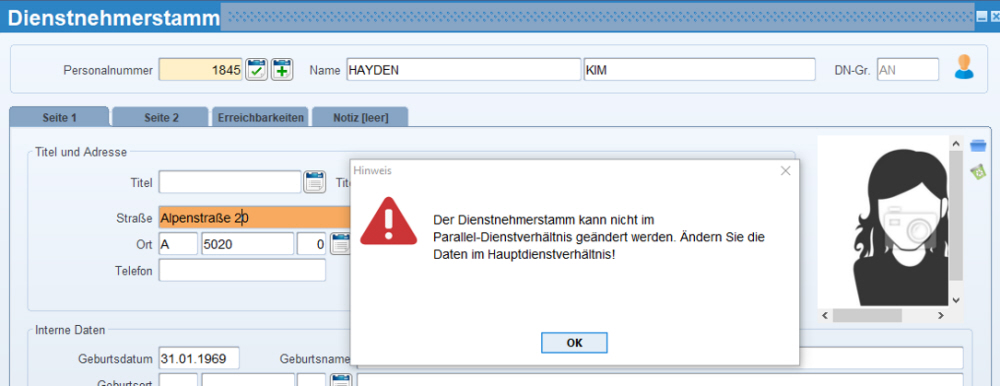Click the horizontal scrollbar thumb under the photo
1000x386 pixels.
(x=867, y=315)
